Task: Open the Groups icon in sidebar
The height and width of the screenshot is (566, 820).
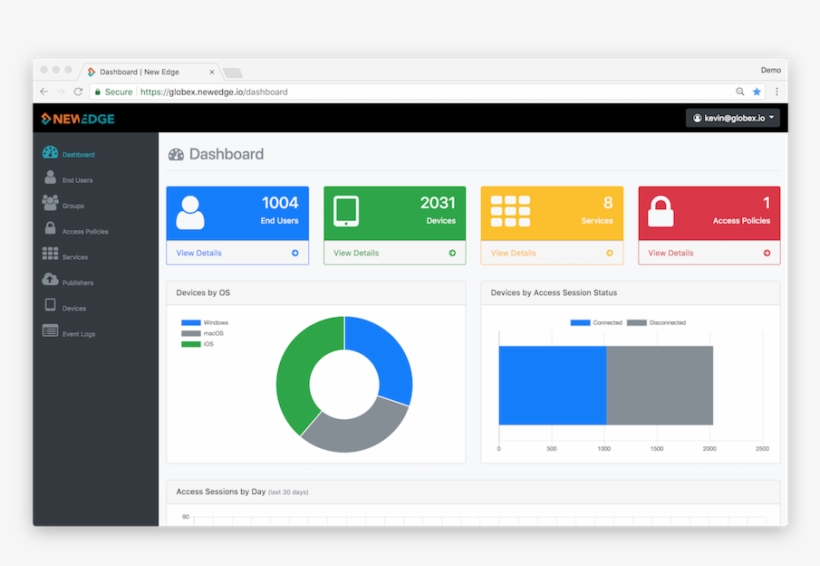Action: click(x=50, y=203)
